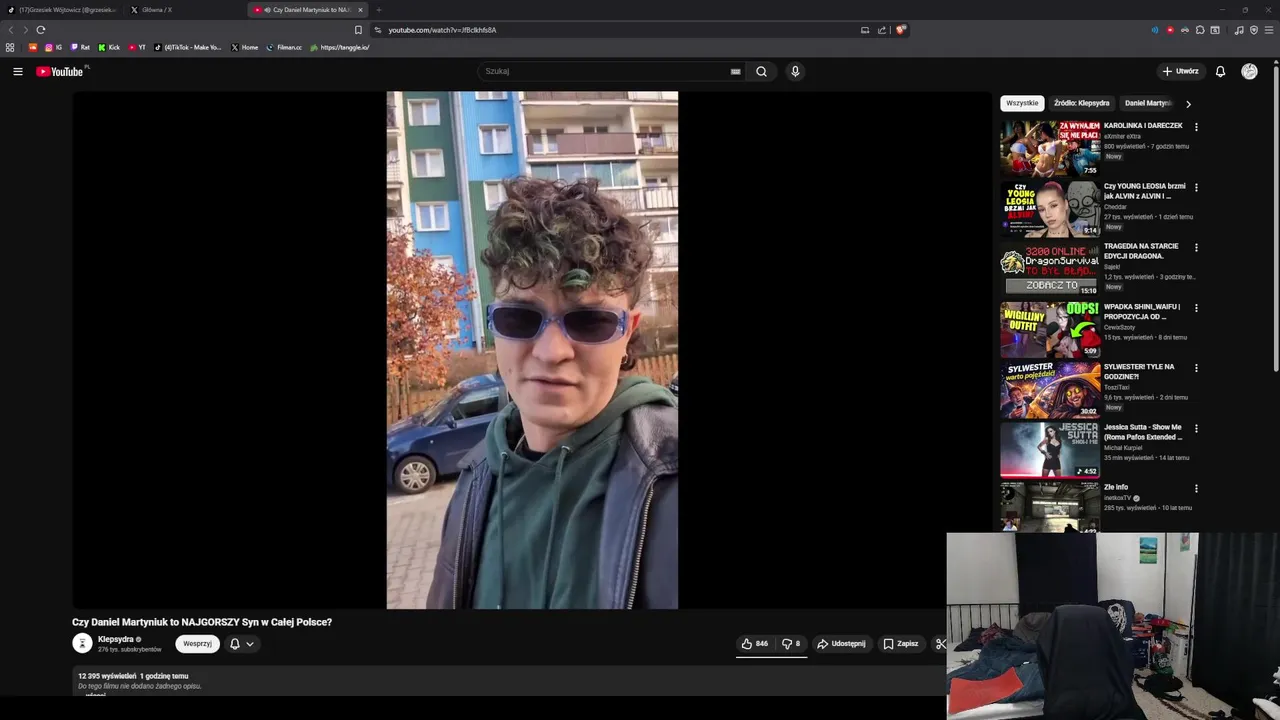Open TRAGEDIA NA STARCIE EDYCJI DRAGONA title

1141,251
